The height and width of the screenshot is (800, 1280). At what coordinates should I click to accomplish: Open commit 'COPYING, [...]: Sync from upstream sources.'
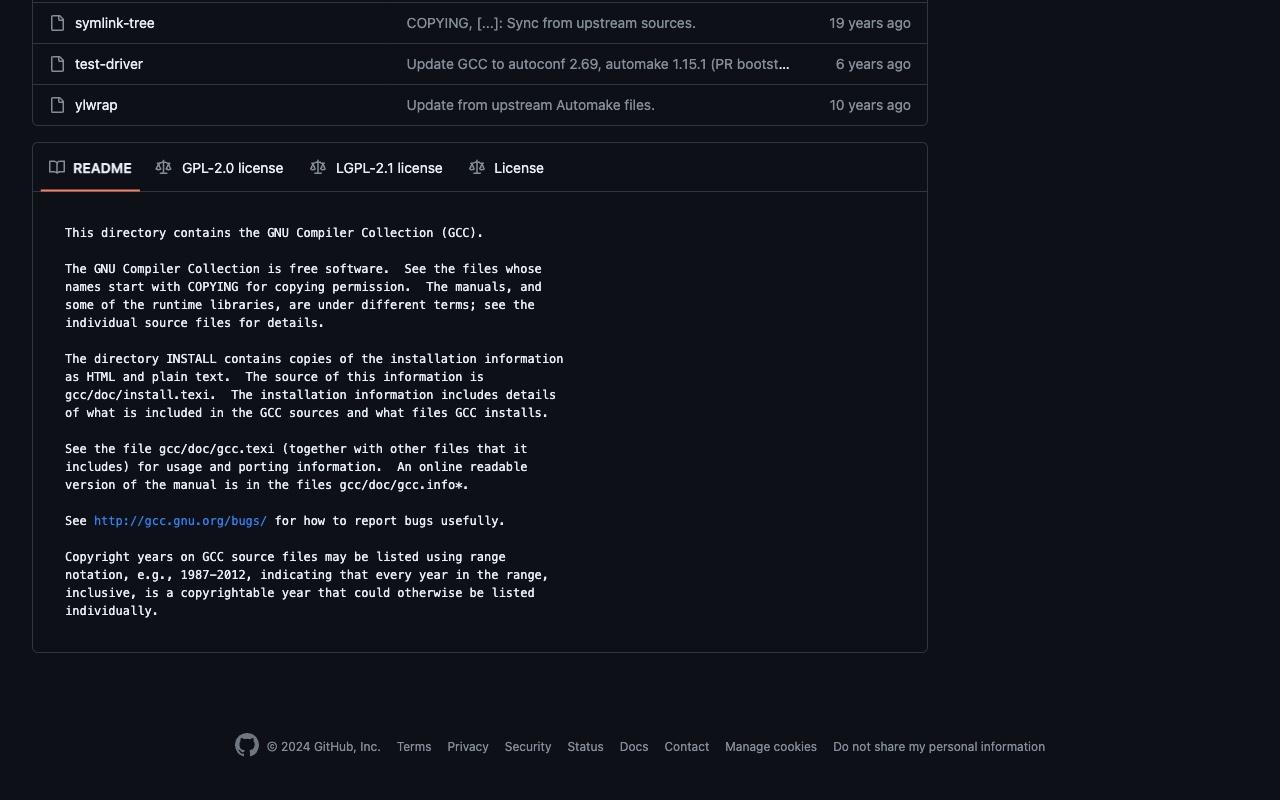[551, 23]
